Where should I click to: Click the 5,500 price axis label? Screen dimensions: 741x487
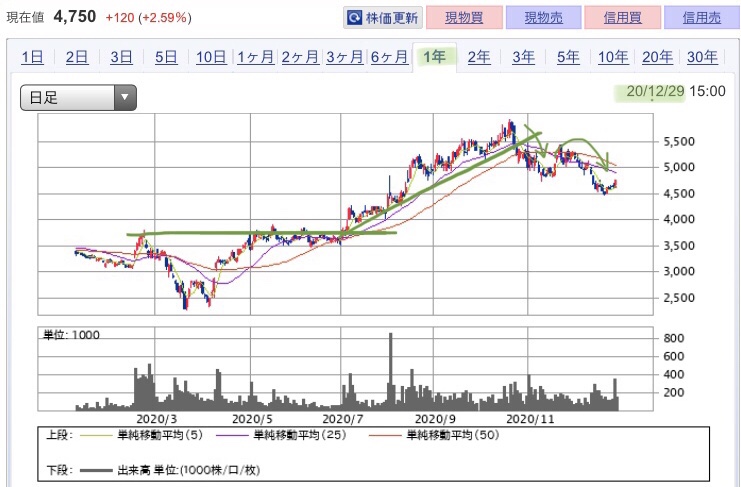pyautogui.click(x=679, y=141)
